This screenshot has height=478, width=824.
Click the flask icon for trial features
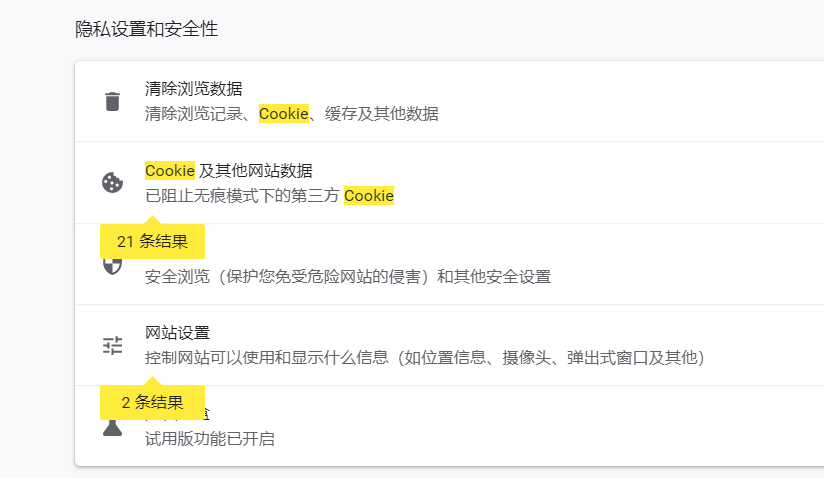(x=112, y=428)
